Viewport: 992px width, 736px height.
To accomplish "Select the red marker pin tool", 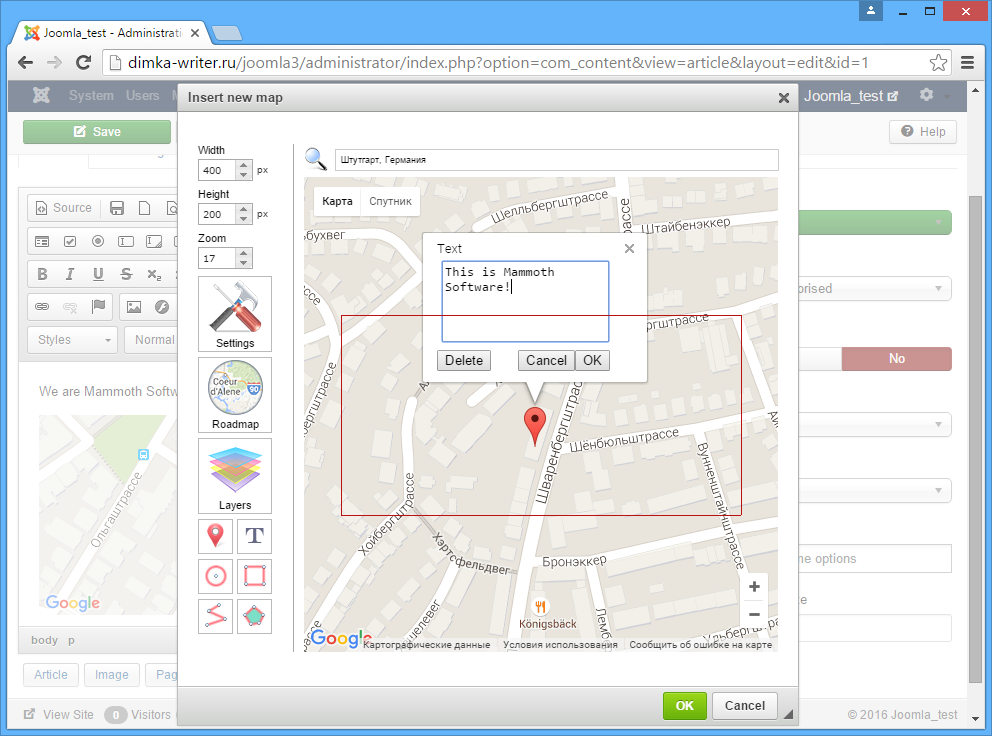I will point(215,536).
